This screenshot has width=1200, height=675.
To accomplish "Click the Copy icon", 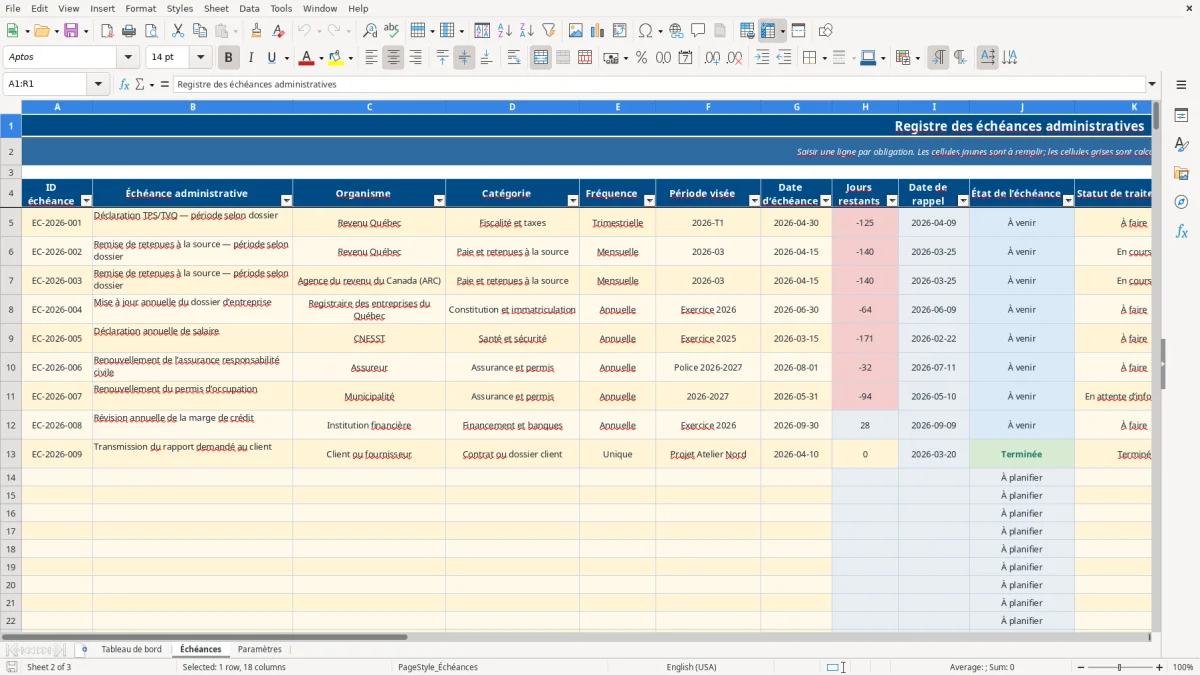I will [200, 31].
